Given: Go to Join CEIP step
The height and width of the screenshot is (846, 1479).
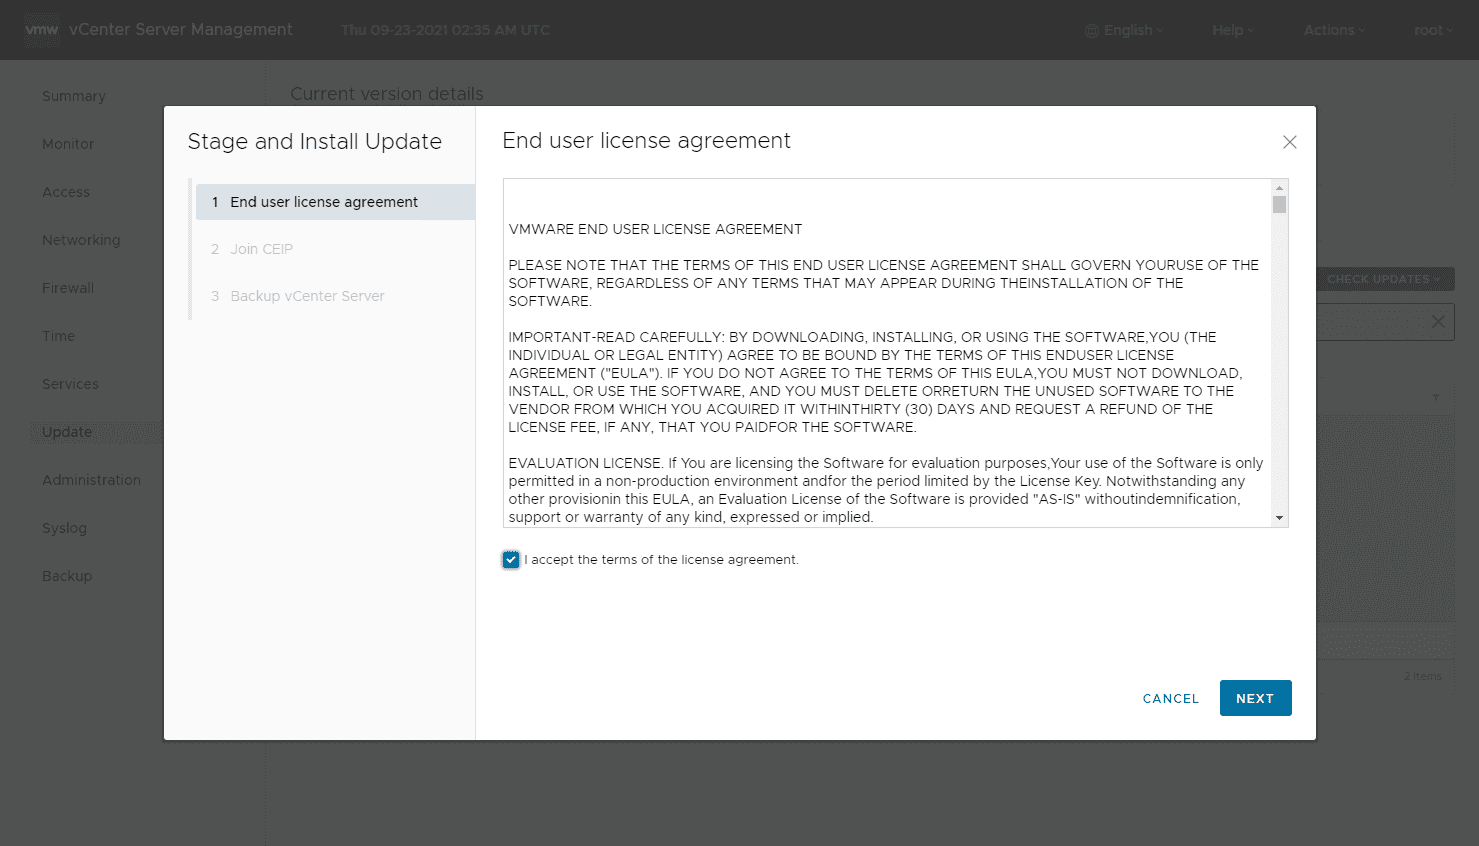Looking at the screenshot, I should coord(261,249).
